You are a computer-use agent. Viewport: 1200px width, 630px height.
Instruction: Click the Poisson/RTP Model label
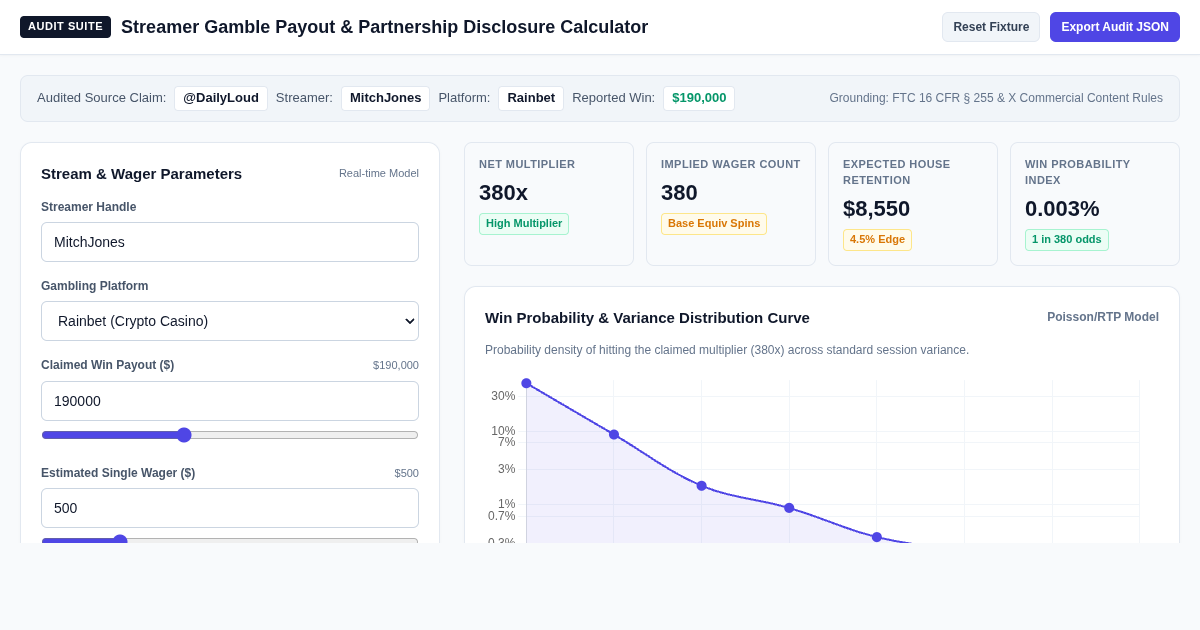pyautogui.click(x=1103, y=317)
